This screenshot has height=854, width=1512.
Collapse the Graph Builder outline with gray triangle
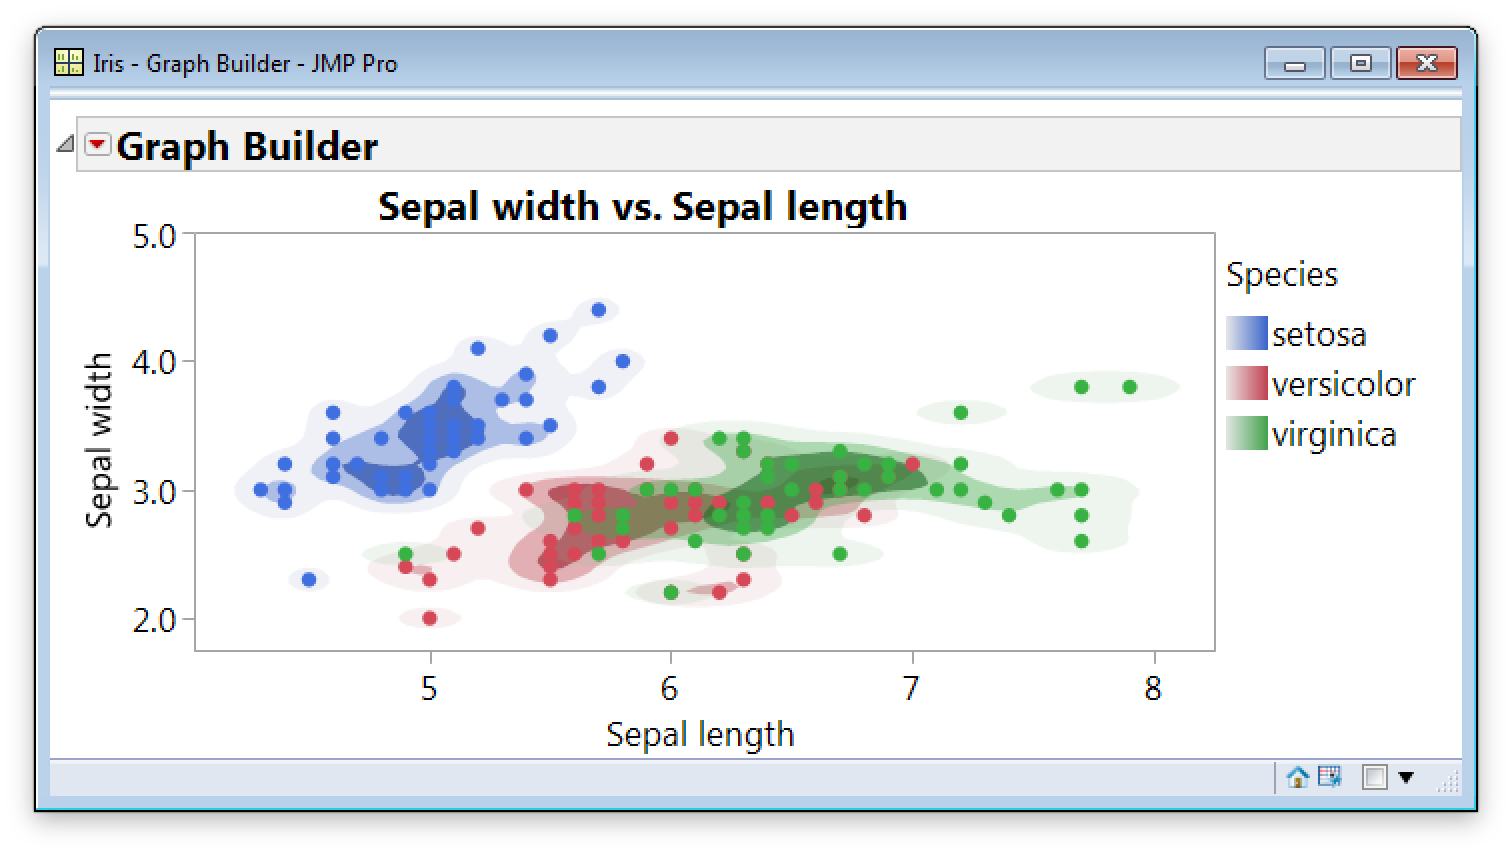65,145
